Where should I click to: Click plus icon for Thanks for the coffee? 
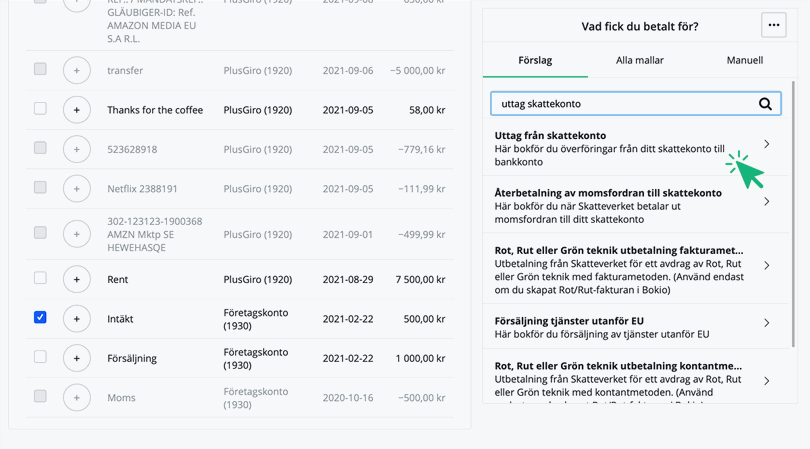tap(77, 110)
